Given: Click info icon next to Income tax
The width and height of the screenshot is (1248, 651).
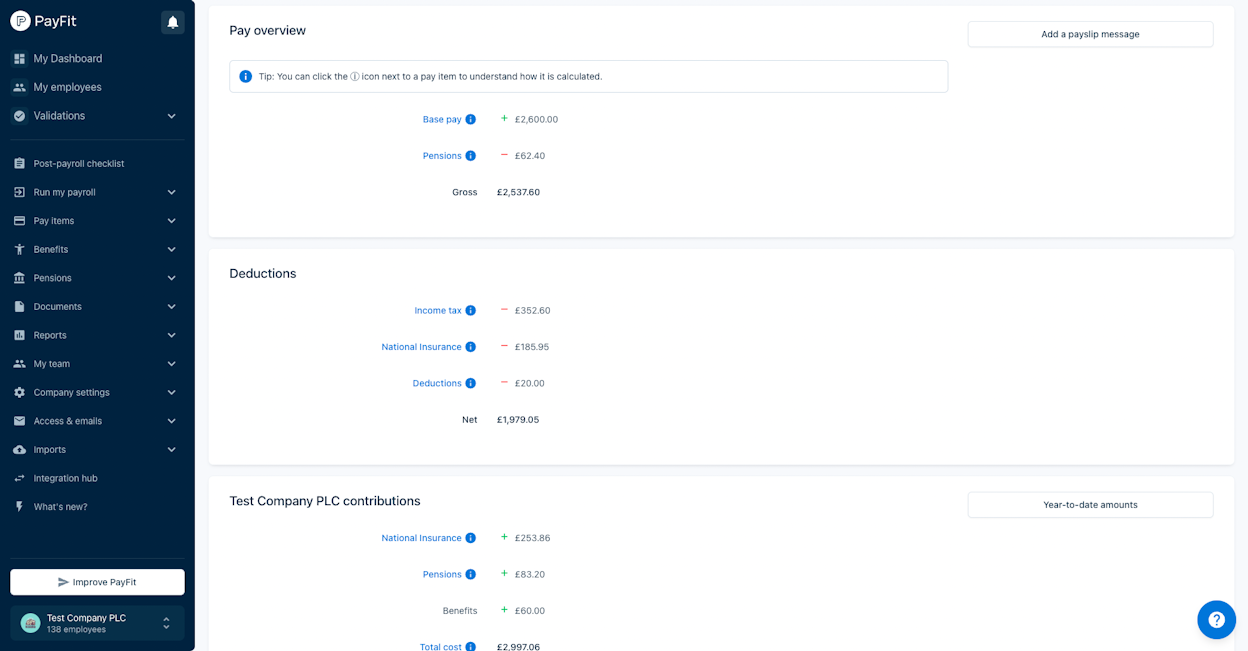Looking at the screenshot, I should [471, 311].
